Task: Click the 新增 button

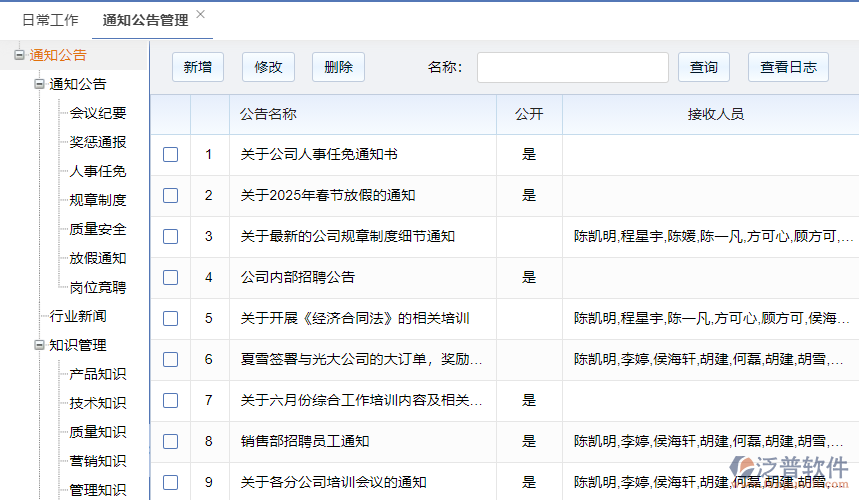Action: click(x=198, y=67)
